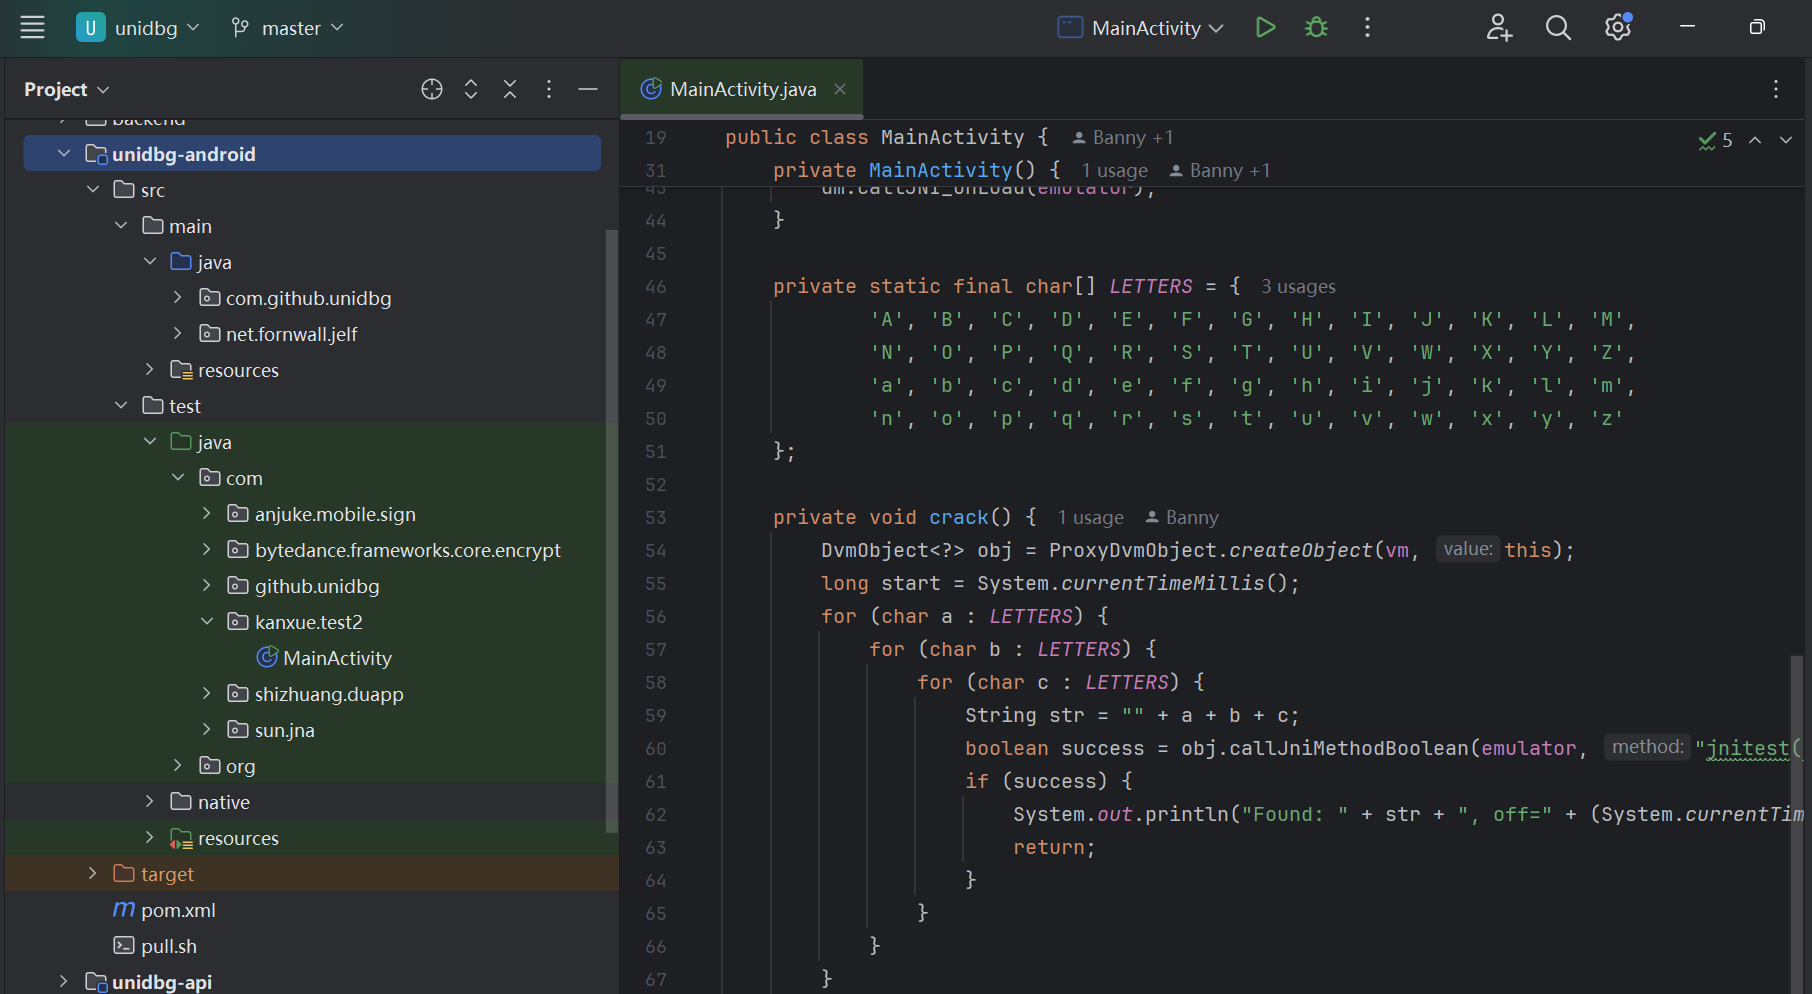Open the unidbg project dropdown

(138, 27)
